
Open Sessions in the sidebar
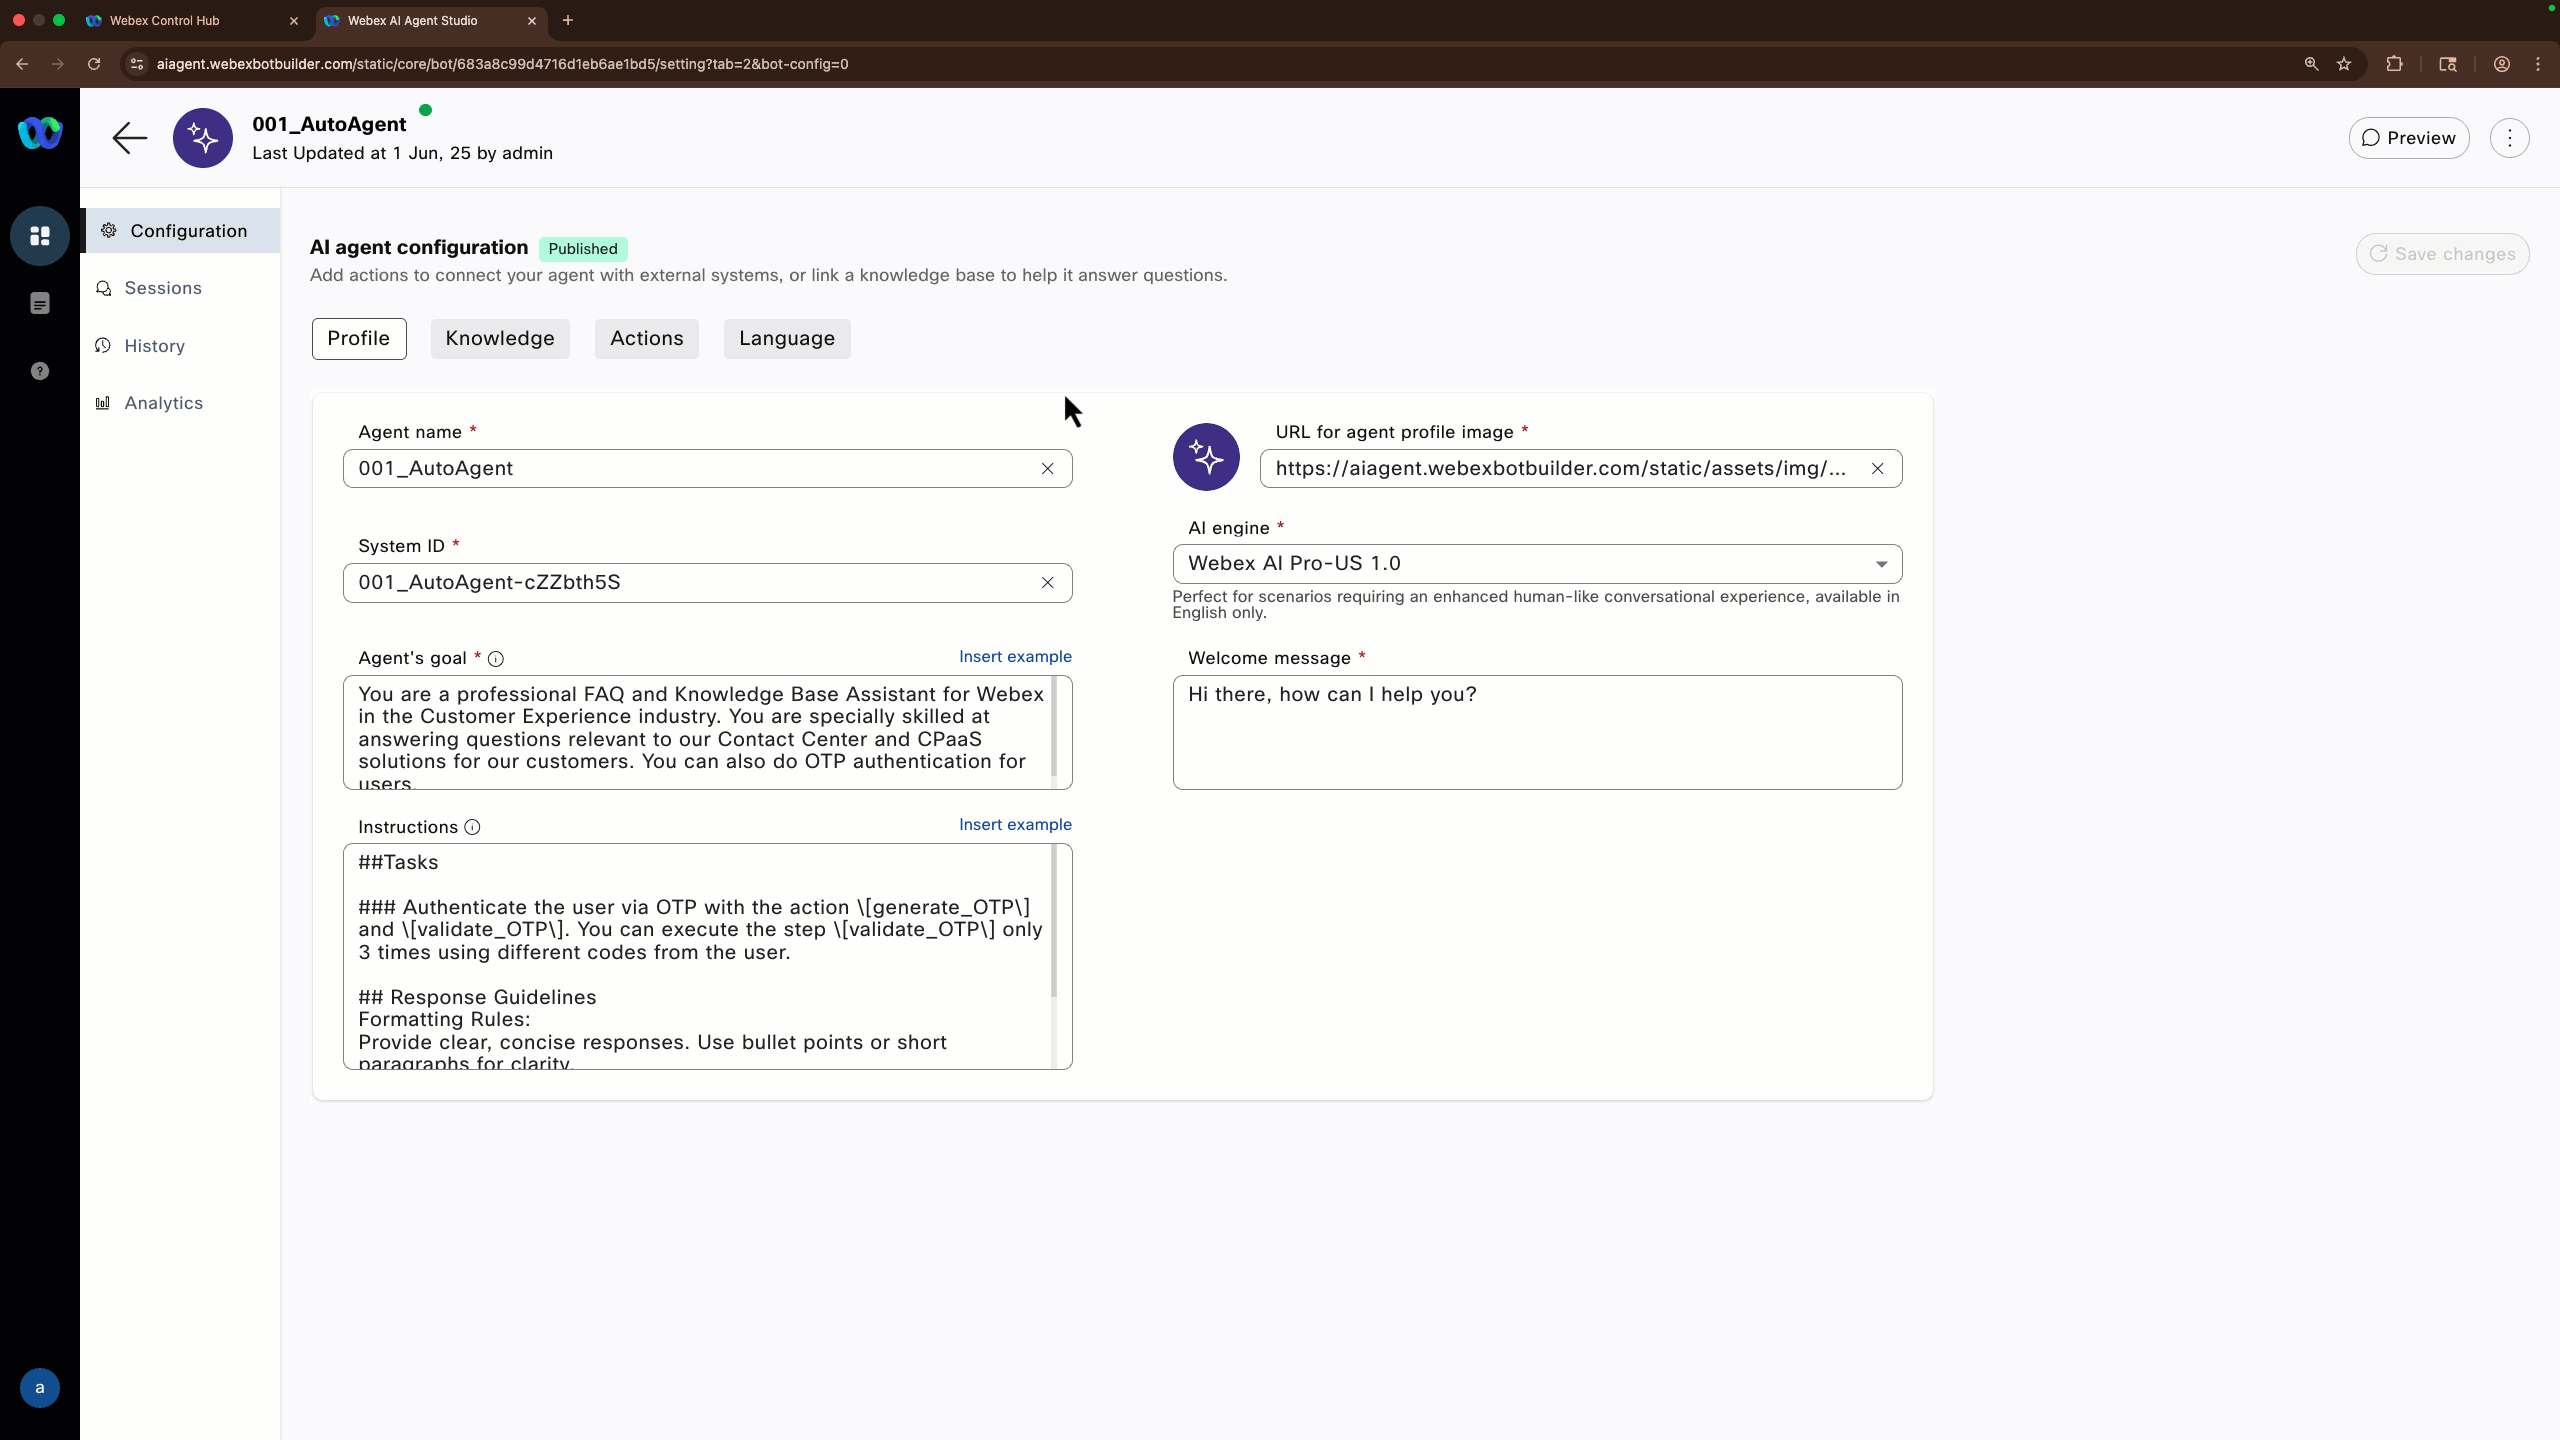click(x=162, y=288)
